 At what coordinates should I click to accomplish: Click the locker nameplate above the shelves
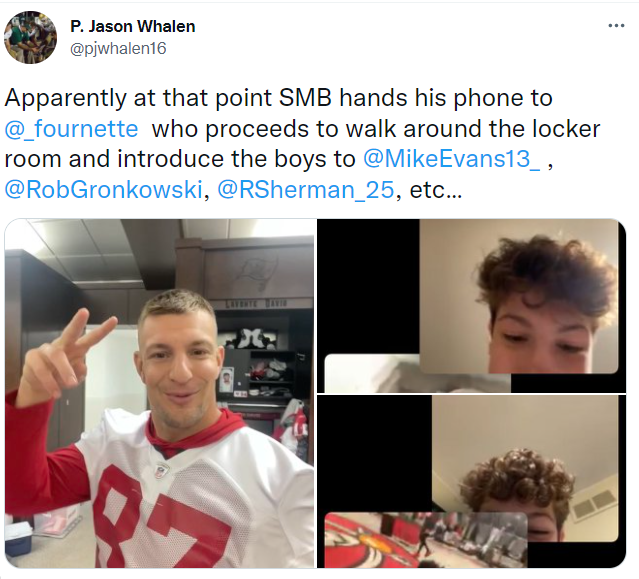[x=257, y=304]
